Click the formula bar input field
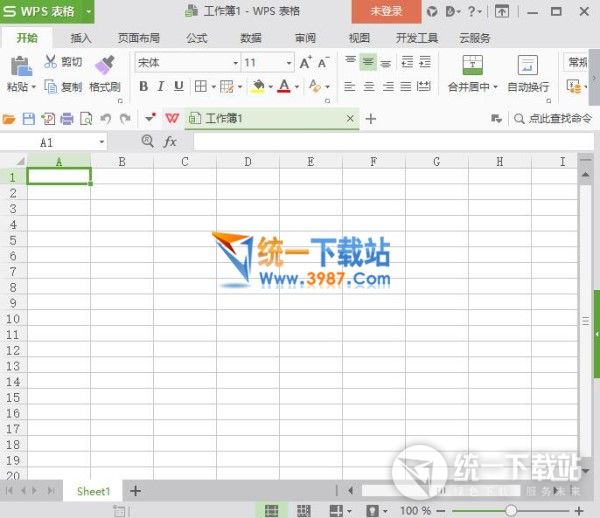Viewport: 600px width, 518px height. tap(393, 142)
